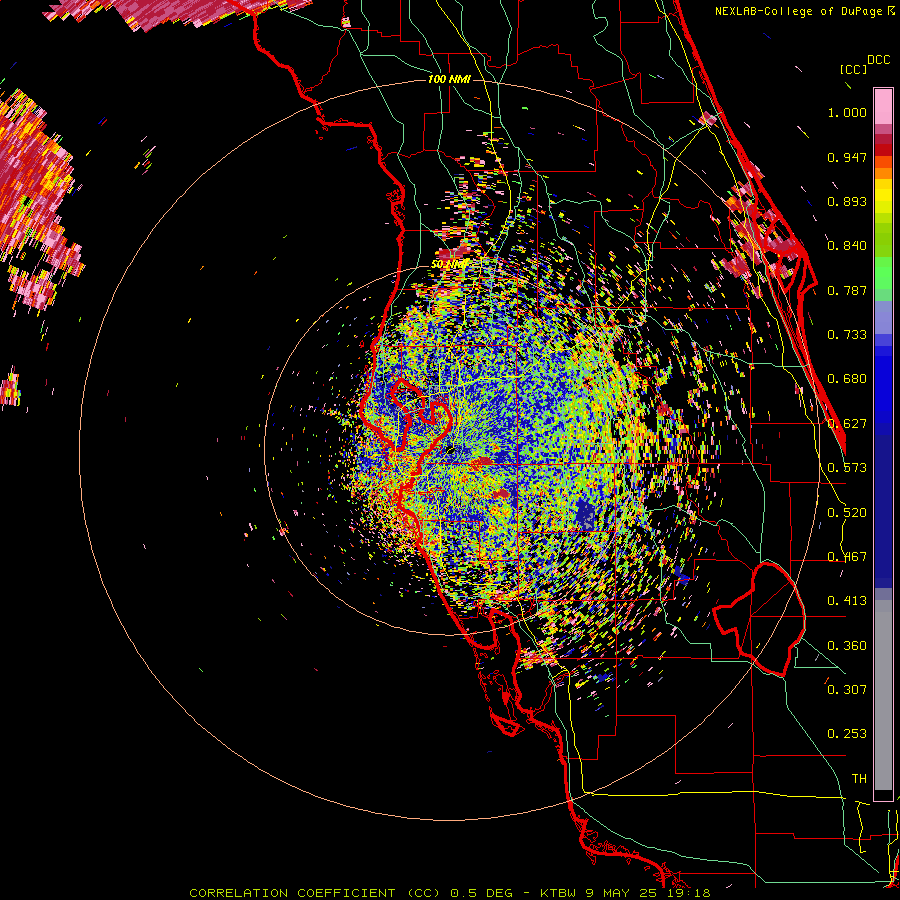Pick the yellow segment of the color bar
Viewport: 900px width, 900px height.
tap(883, 197)
